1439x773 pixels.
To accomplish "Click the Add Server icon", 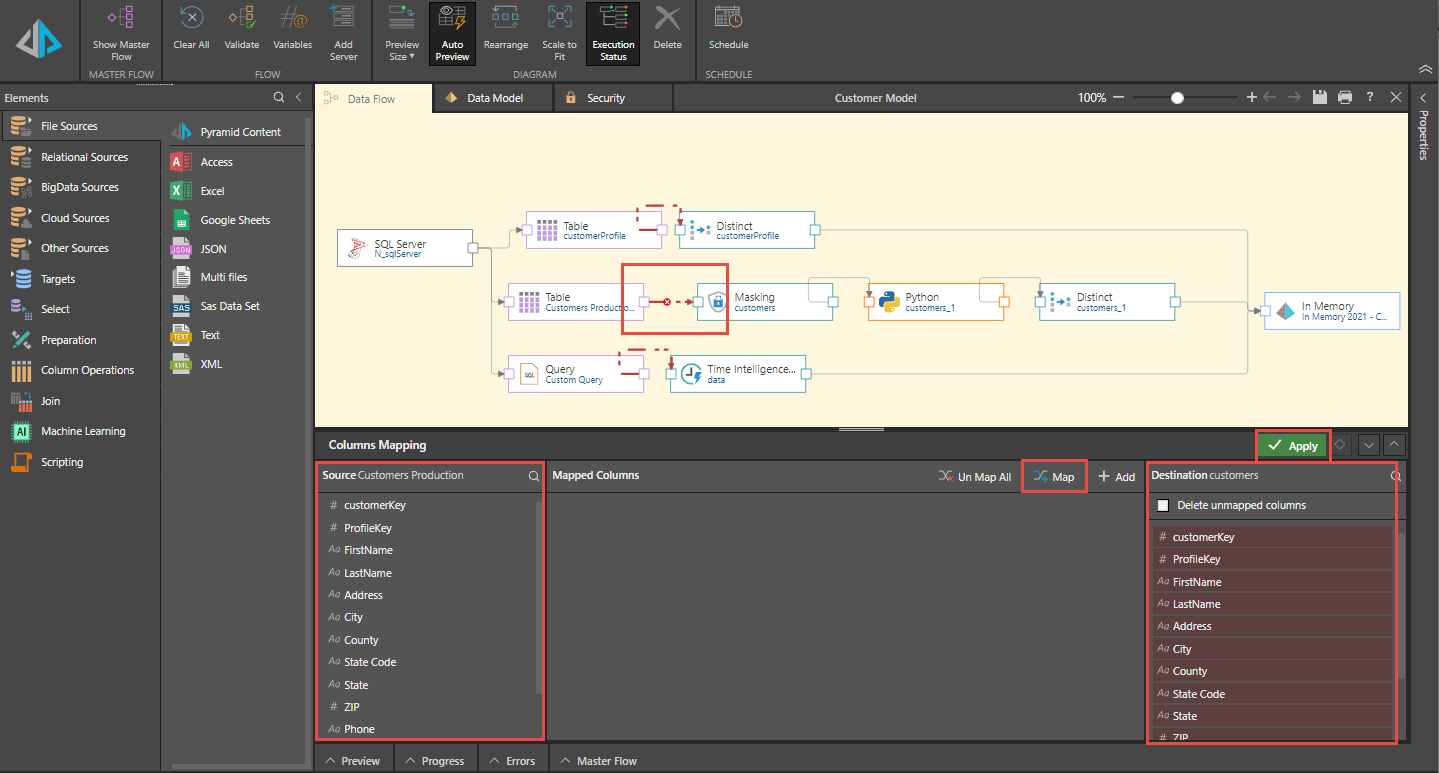I will pos(343,18).
